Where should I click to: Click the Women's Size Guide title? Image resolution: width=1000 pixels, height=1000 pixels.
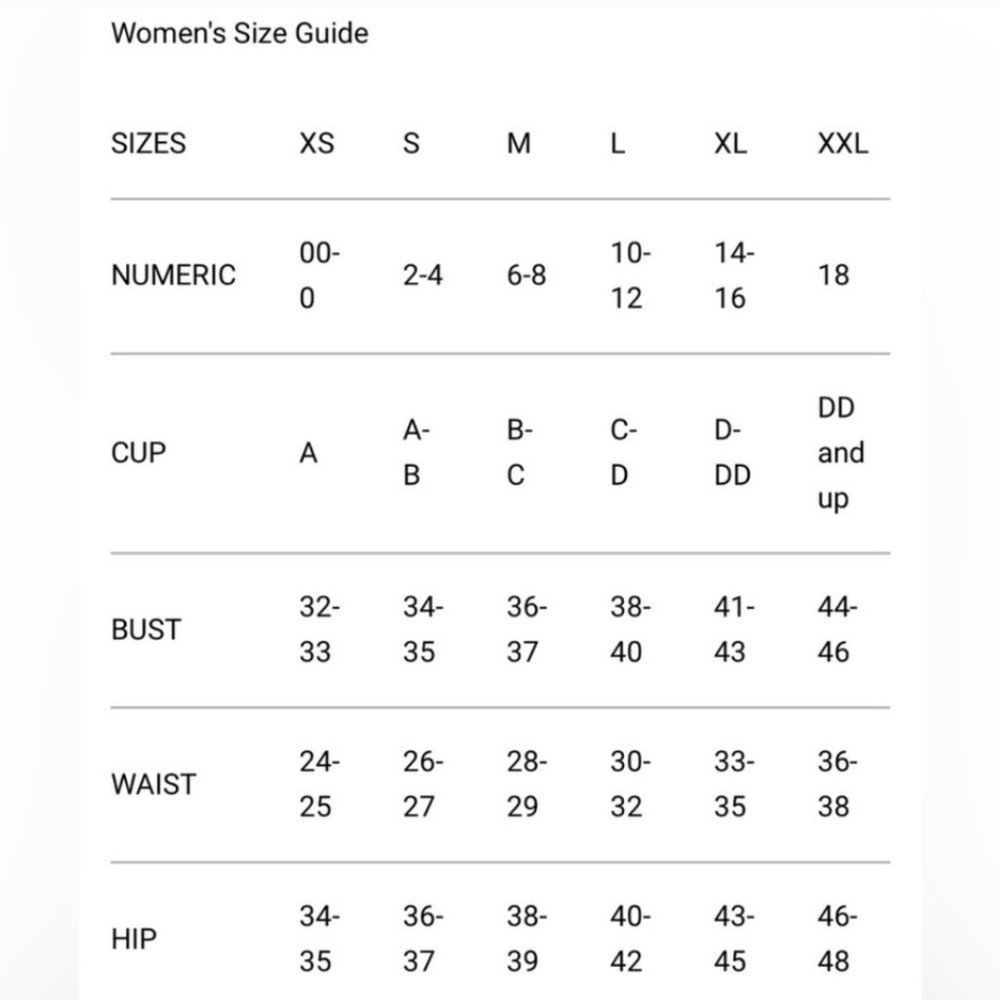tap(240, 34)
